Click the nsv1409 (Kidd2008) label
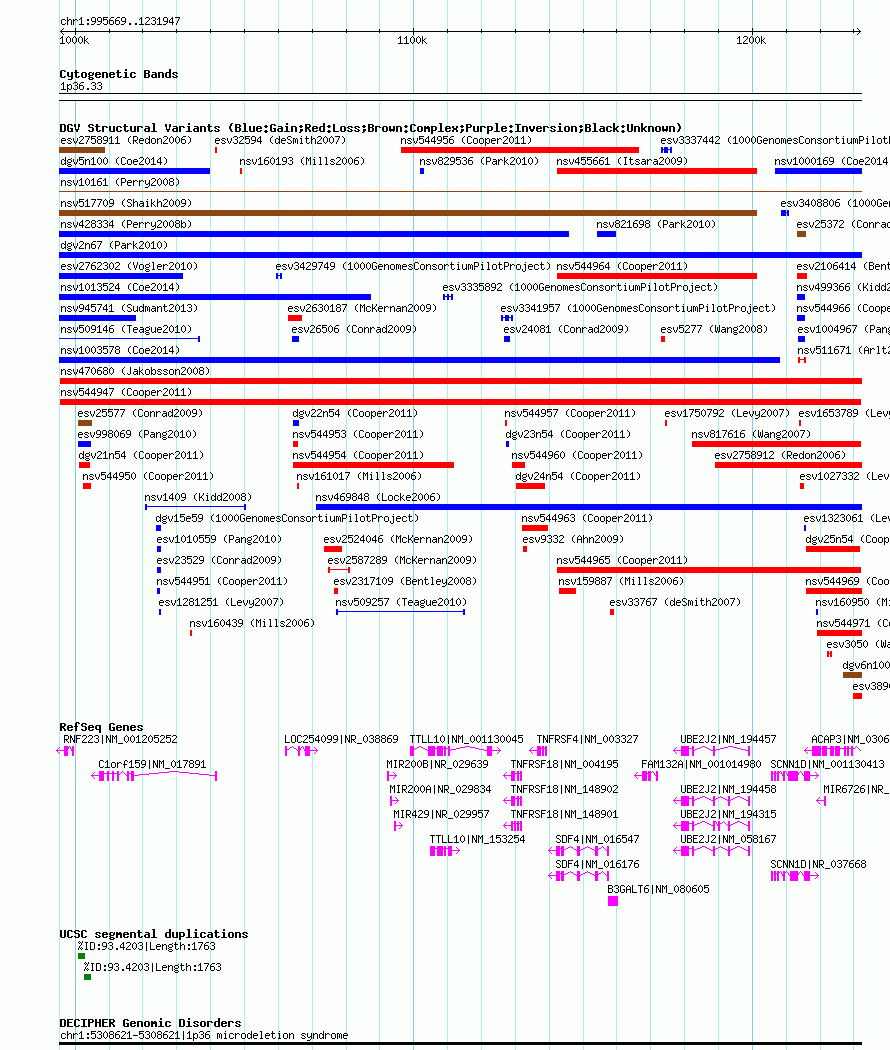890x1050 pixels. coord(198,497)
